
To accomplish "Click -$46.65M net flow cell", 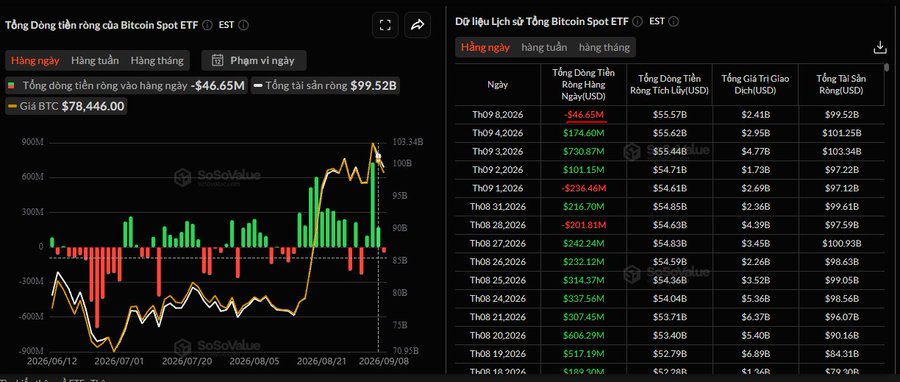I will 584,115.
